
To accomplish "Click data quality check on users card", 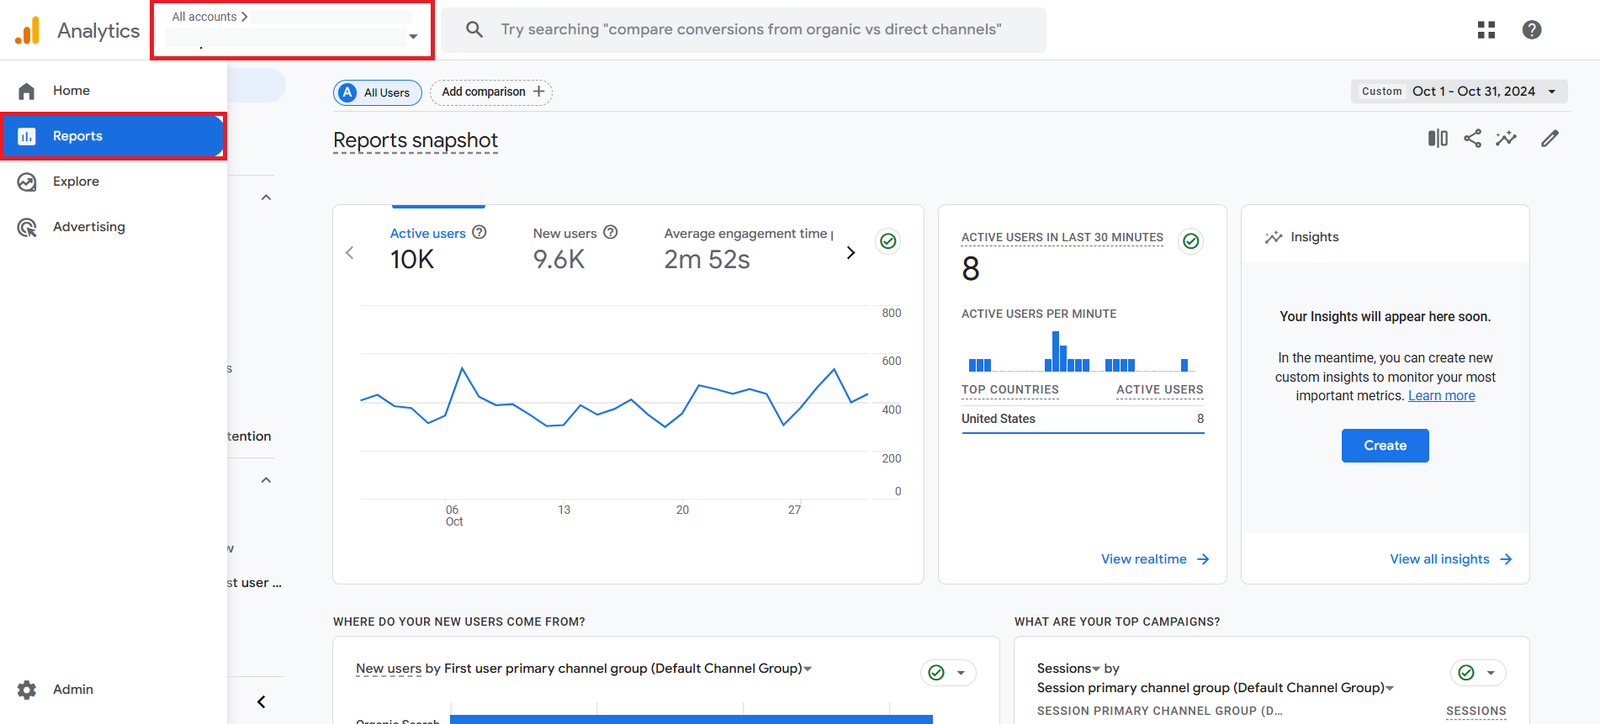I will pyautogui.click(x=888, y=241).
